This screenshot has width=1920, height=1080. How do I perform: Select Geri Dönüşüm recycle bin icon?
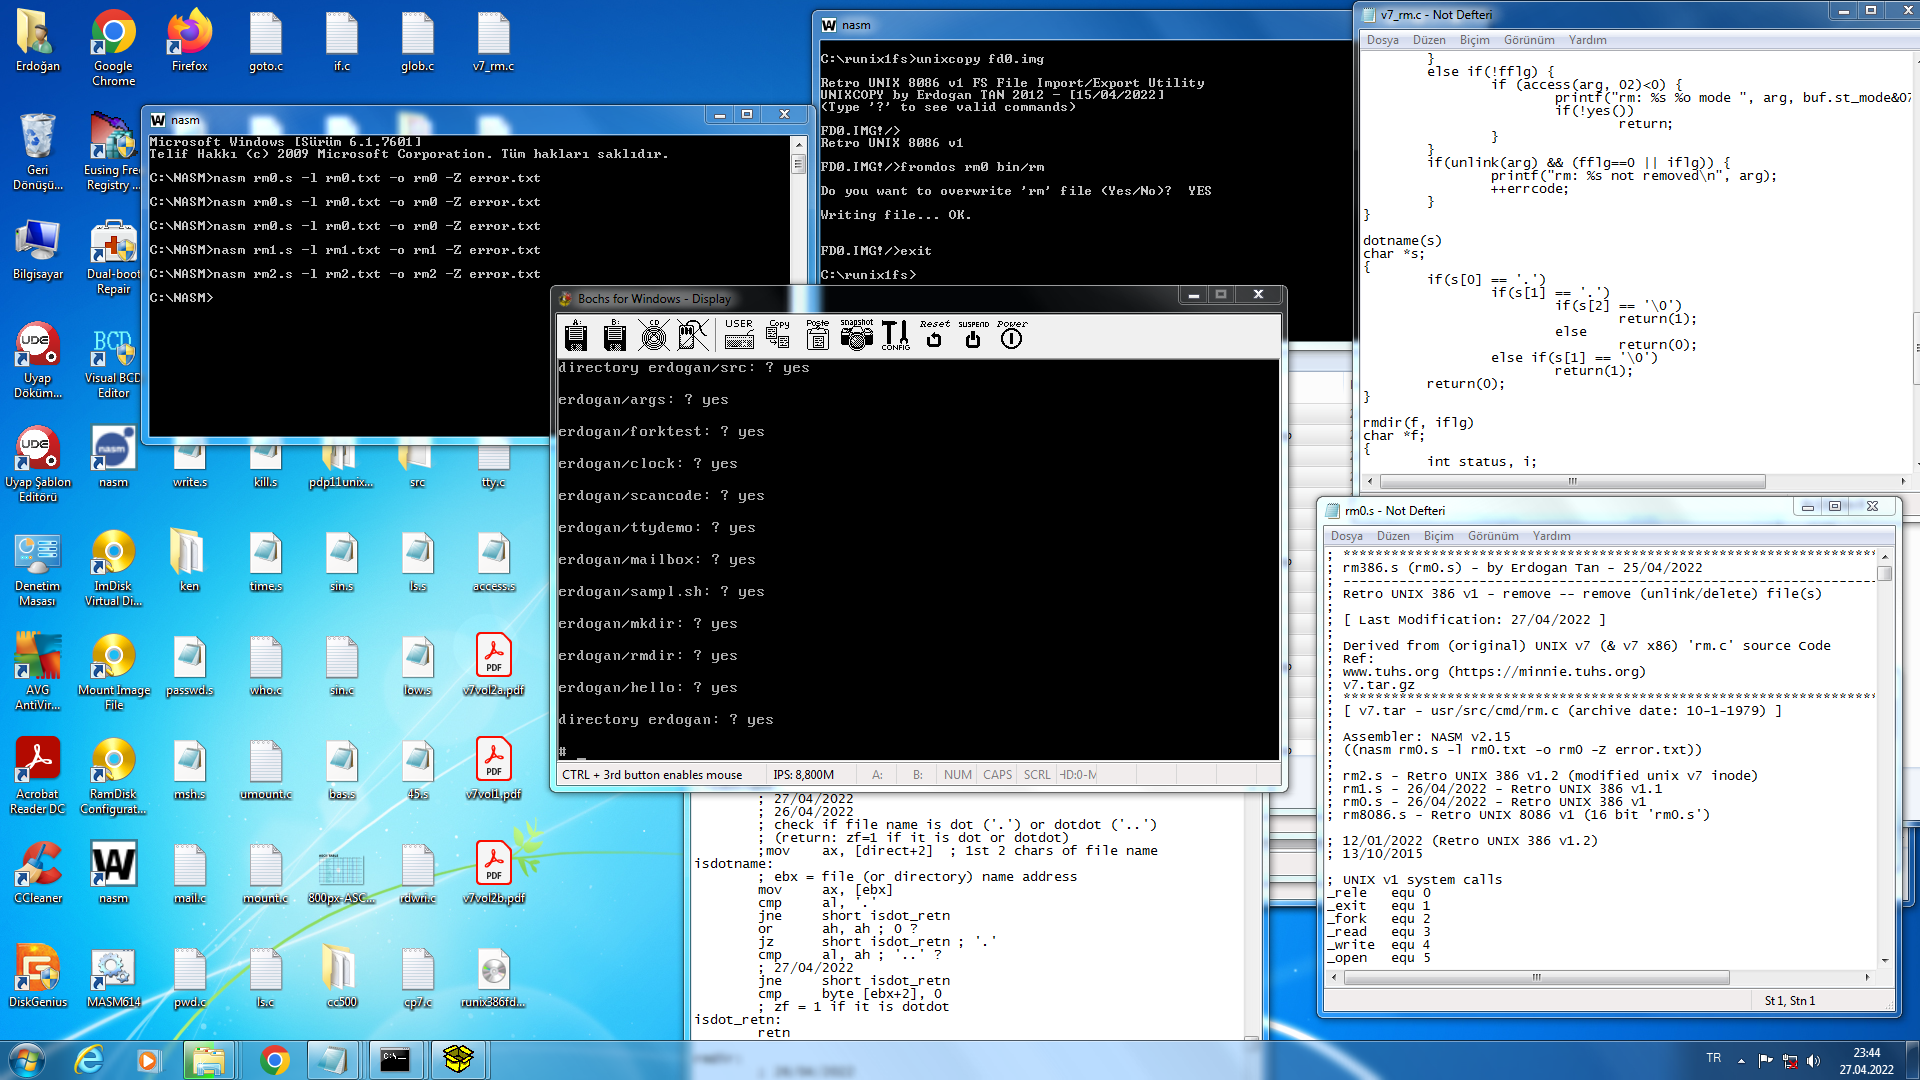coord(37,152)
